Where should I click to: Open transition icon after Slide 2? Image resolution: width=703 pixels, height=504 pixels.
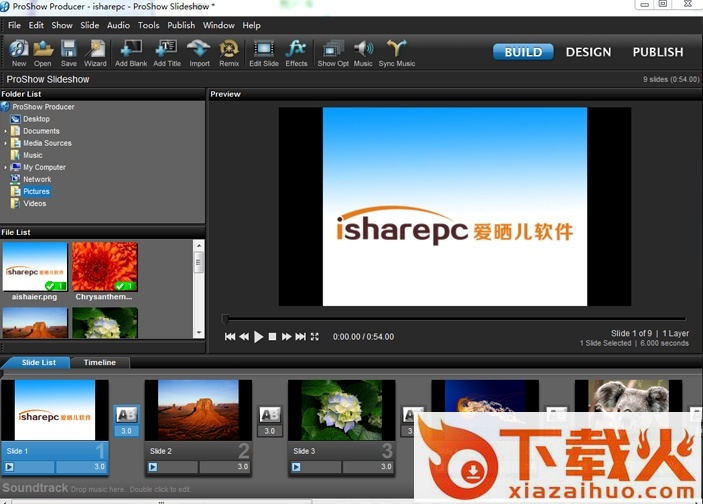(x=270, y=415)
